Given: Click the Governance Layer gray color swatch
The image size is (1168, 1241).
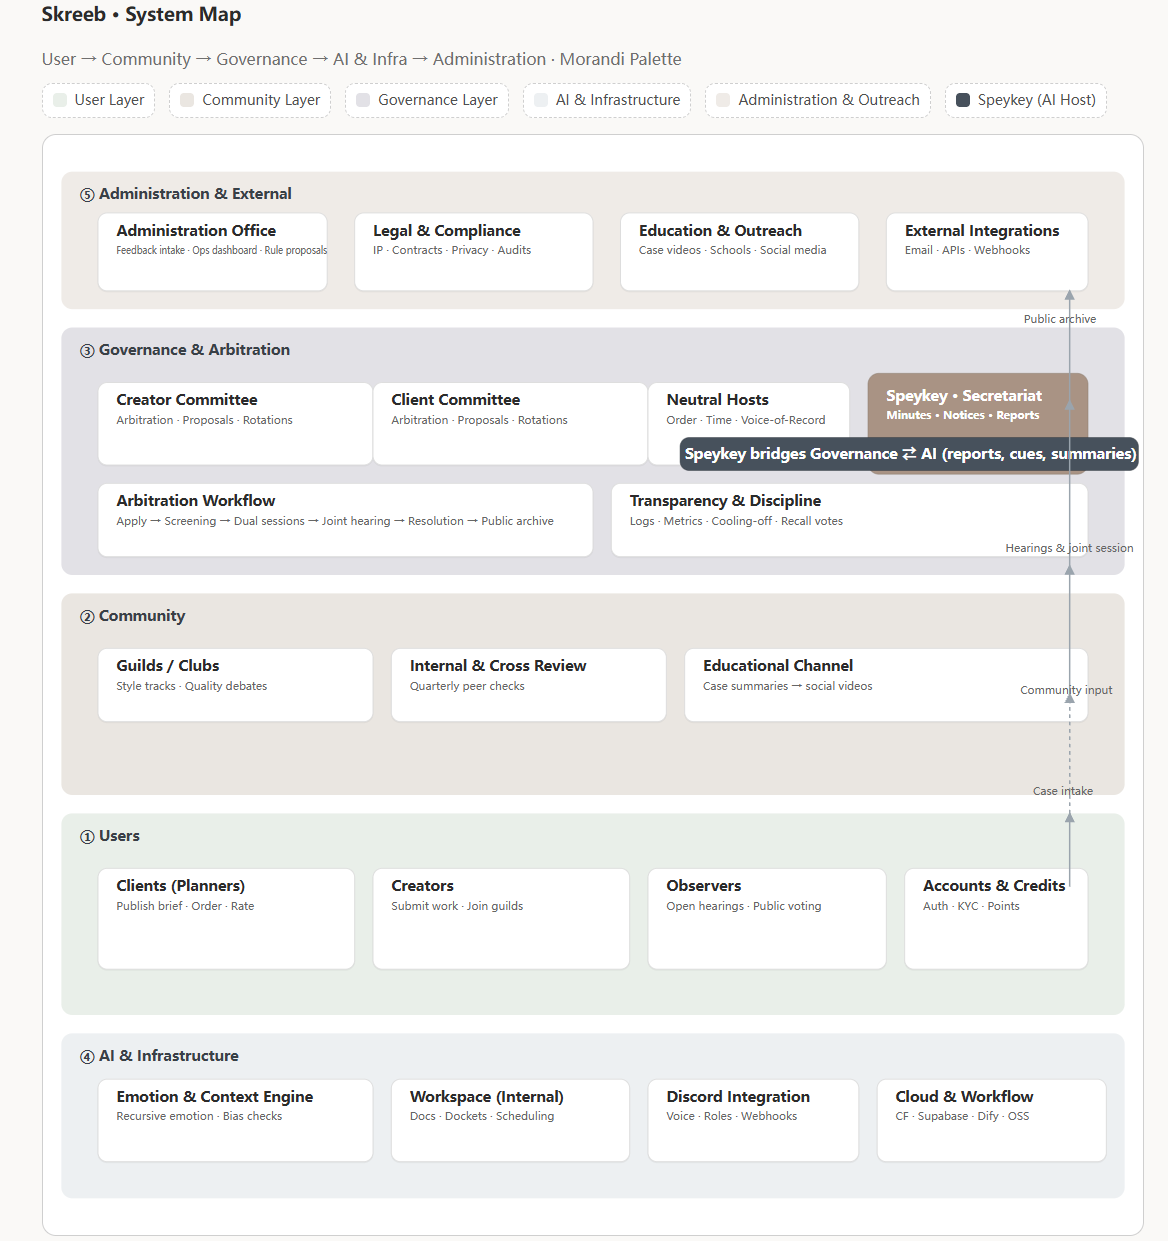Looking at the screenshot, I should (363, 100).
